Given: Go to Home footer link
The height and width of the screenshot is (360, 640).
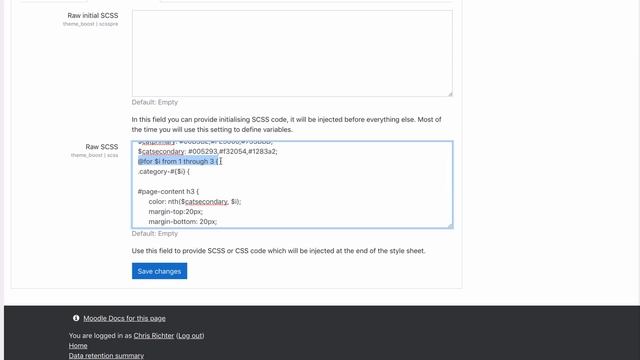Looking at the screenshot, I should [x=78, y=346].
